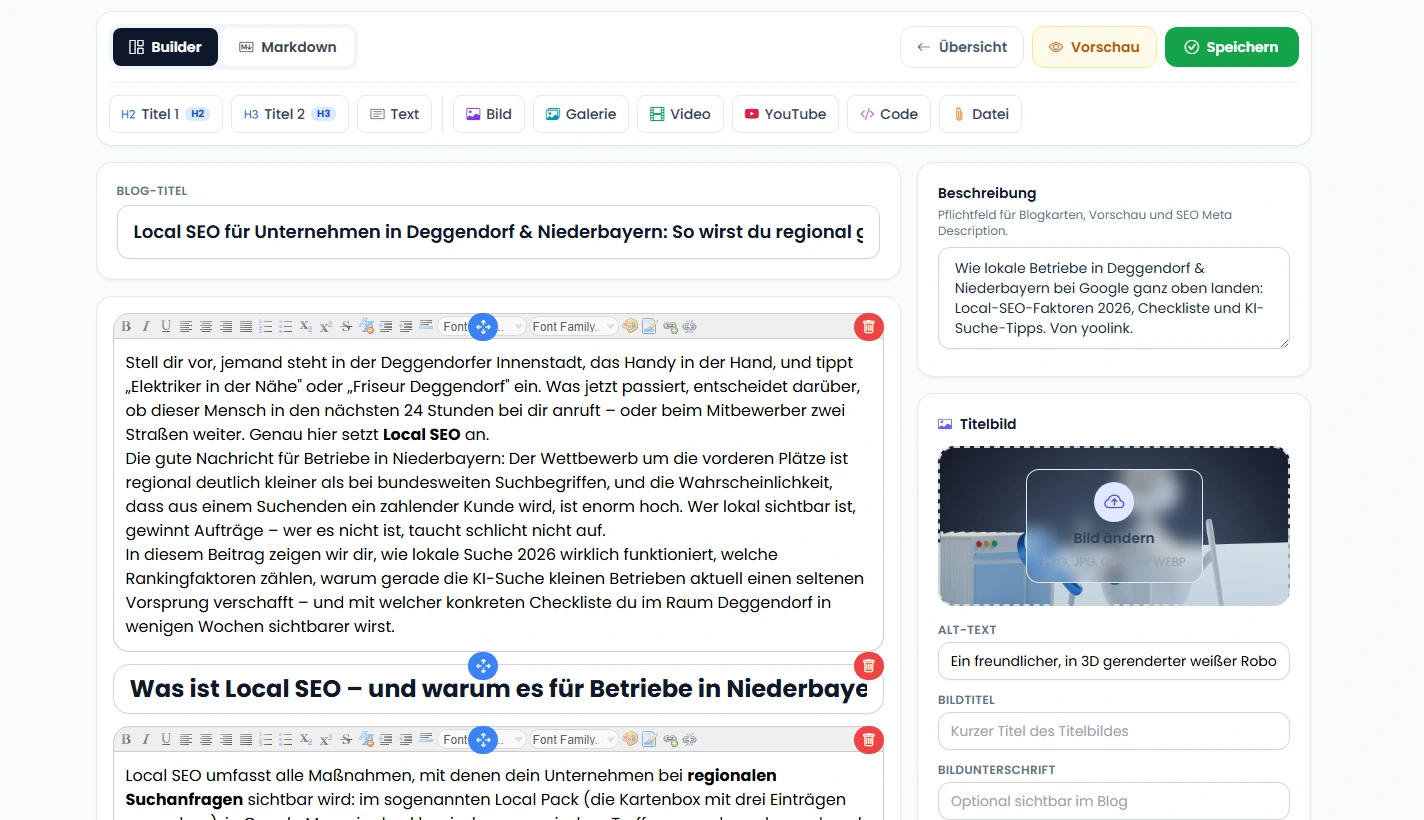The width and height of the screenshot is (1424, 820).
Task: Open Font Size dropdown in first text block
Action: coord(513,326)
